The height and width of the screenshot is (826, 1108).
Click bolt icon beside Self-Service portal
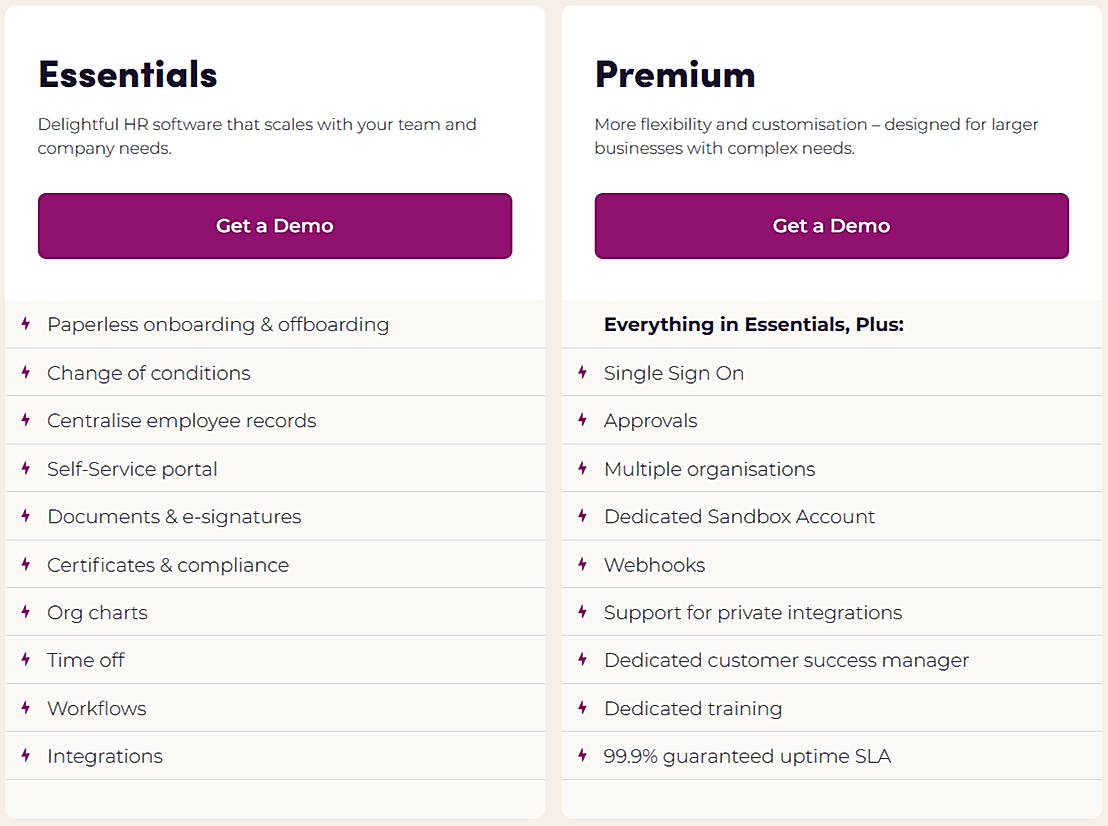[x=26, y=468]
